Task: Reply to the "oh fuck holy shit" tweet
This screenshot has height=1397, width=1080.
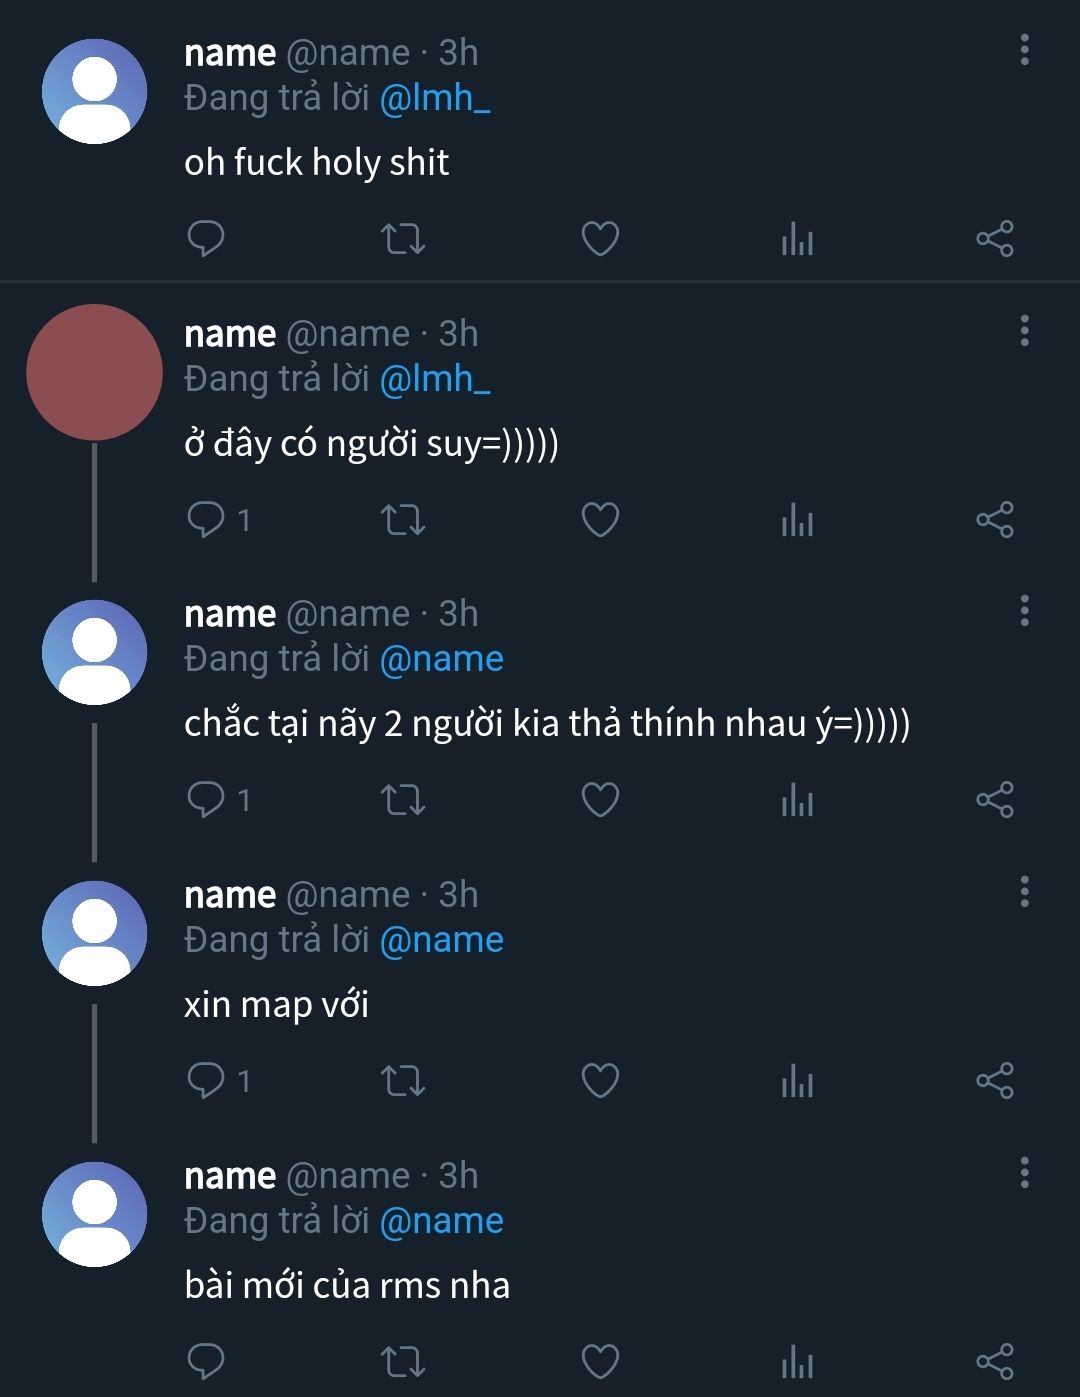Action: click(206, 239)
